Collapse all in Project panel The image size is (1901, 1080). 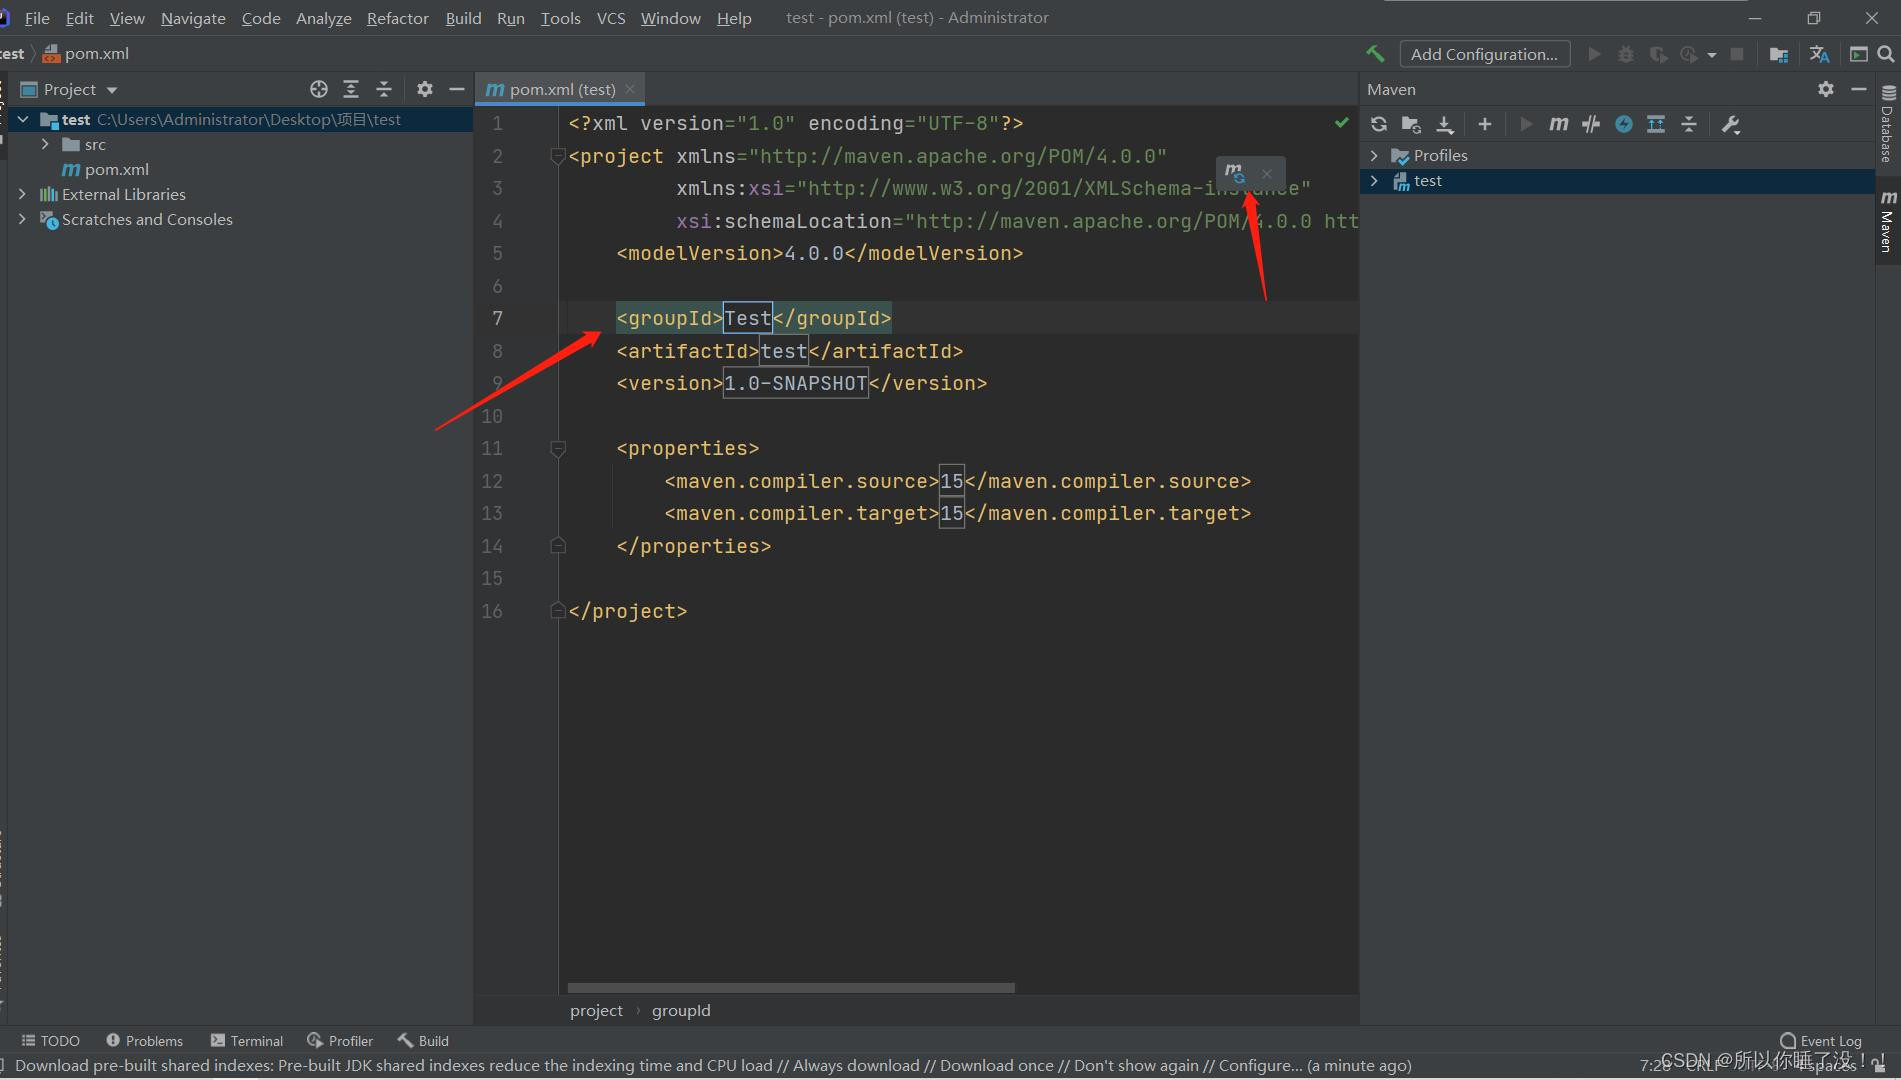[x=384, y=89]
